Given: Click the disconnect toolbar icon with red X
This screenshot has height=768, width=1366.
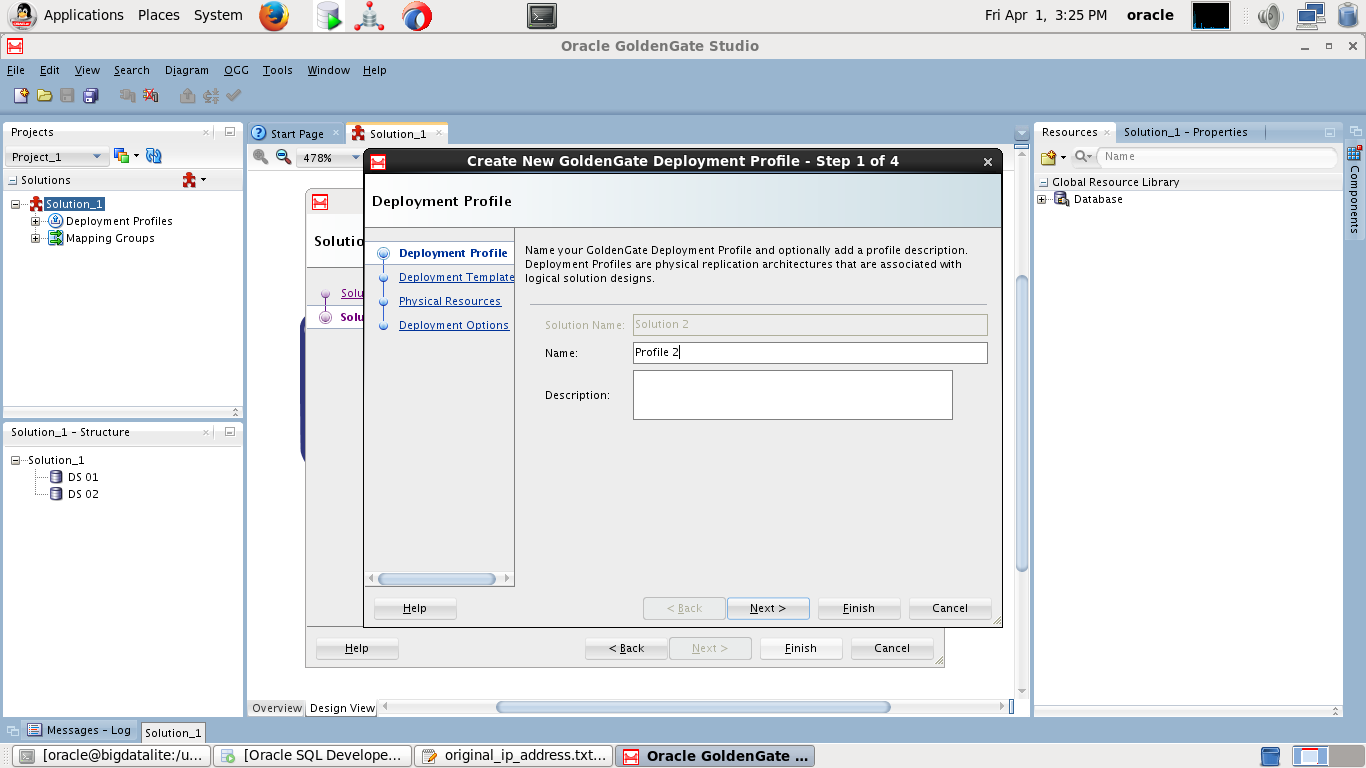Looking at the screenshot, I should [x=150, y=95].
